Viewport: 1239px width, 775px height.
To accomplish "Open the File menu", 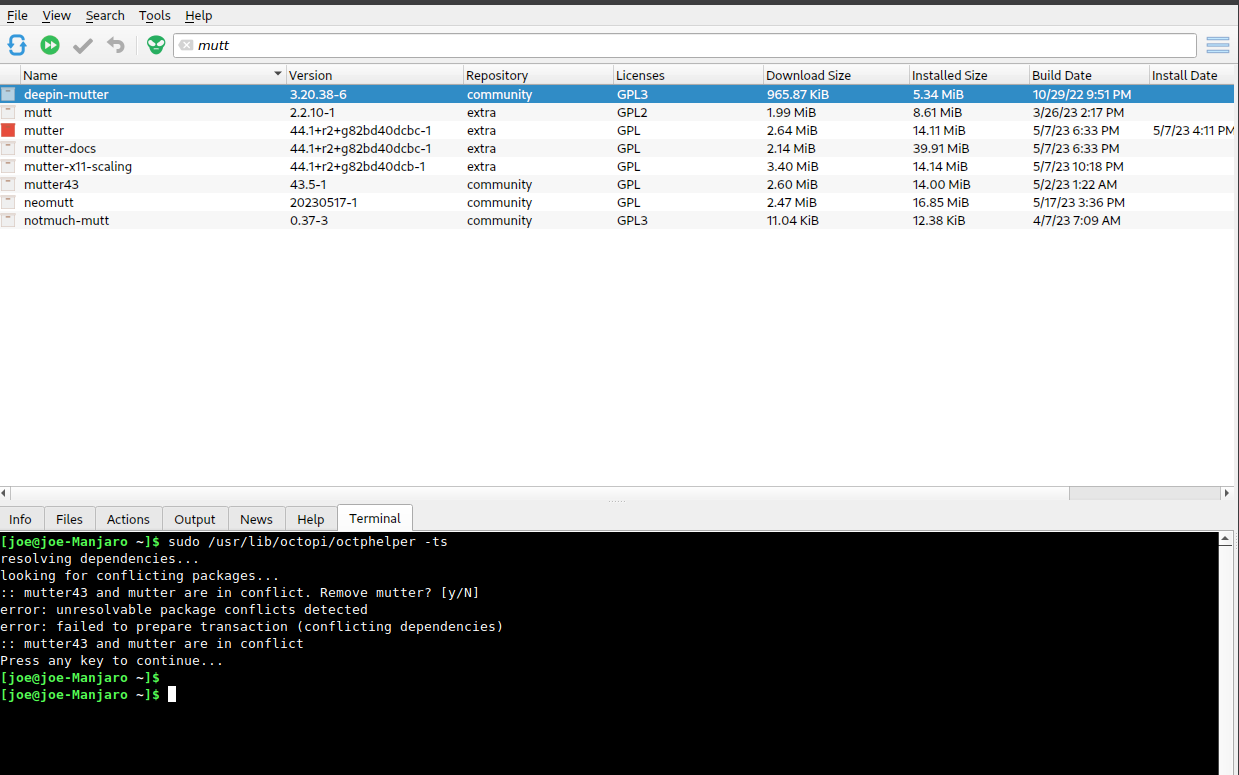I will [x=17, y=15].
